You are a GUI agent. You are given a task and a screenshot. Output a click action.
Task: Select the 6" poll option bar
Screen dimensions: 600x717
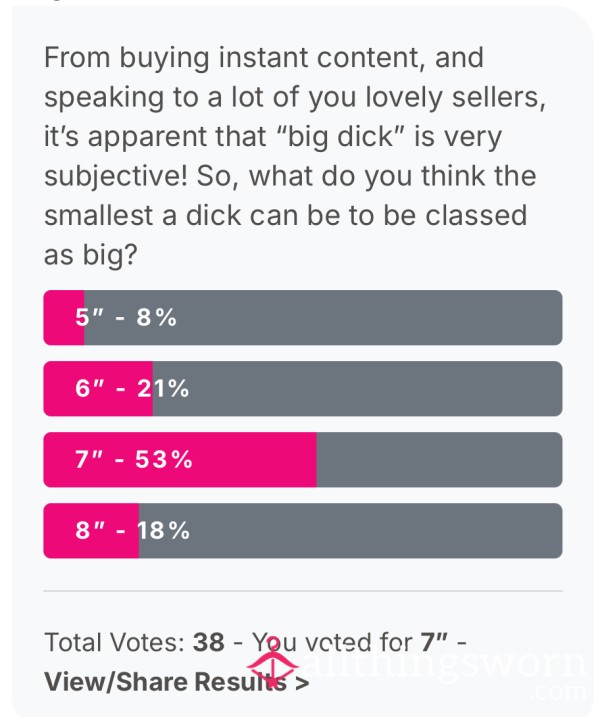[x=303, y=389]
